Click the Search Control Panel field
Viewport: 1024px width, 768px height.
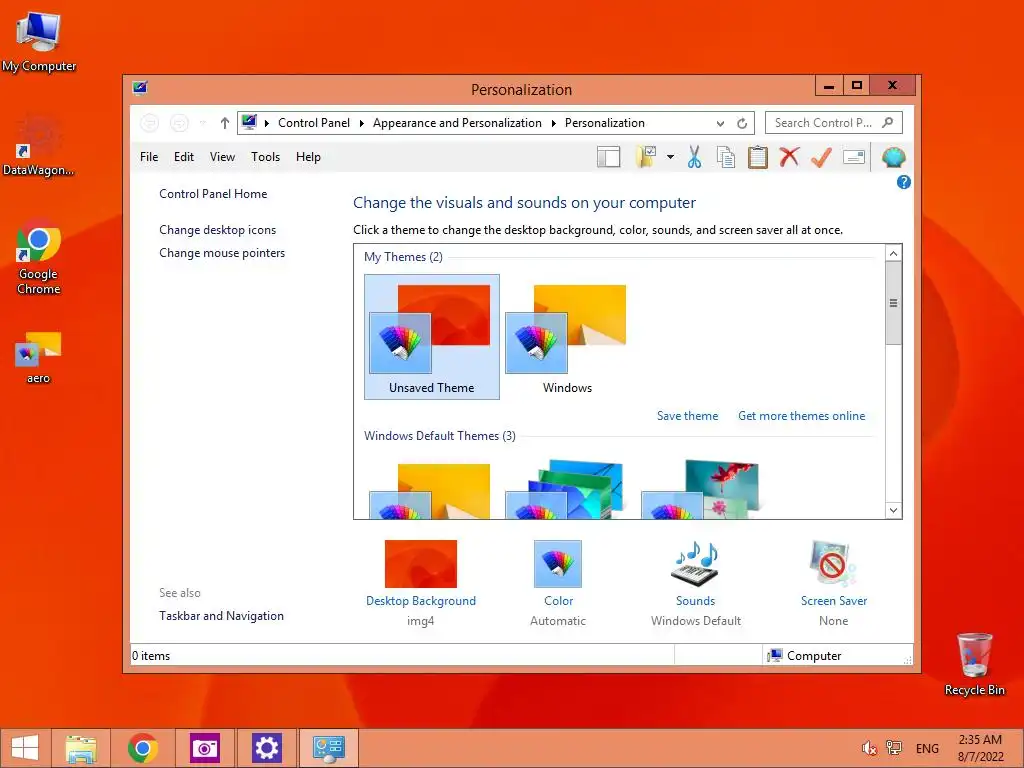tap(833, 123)
